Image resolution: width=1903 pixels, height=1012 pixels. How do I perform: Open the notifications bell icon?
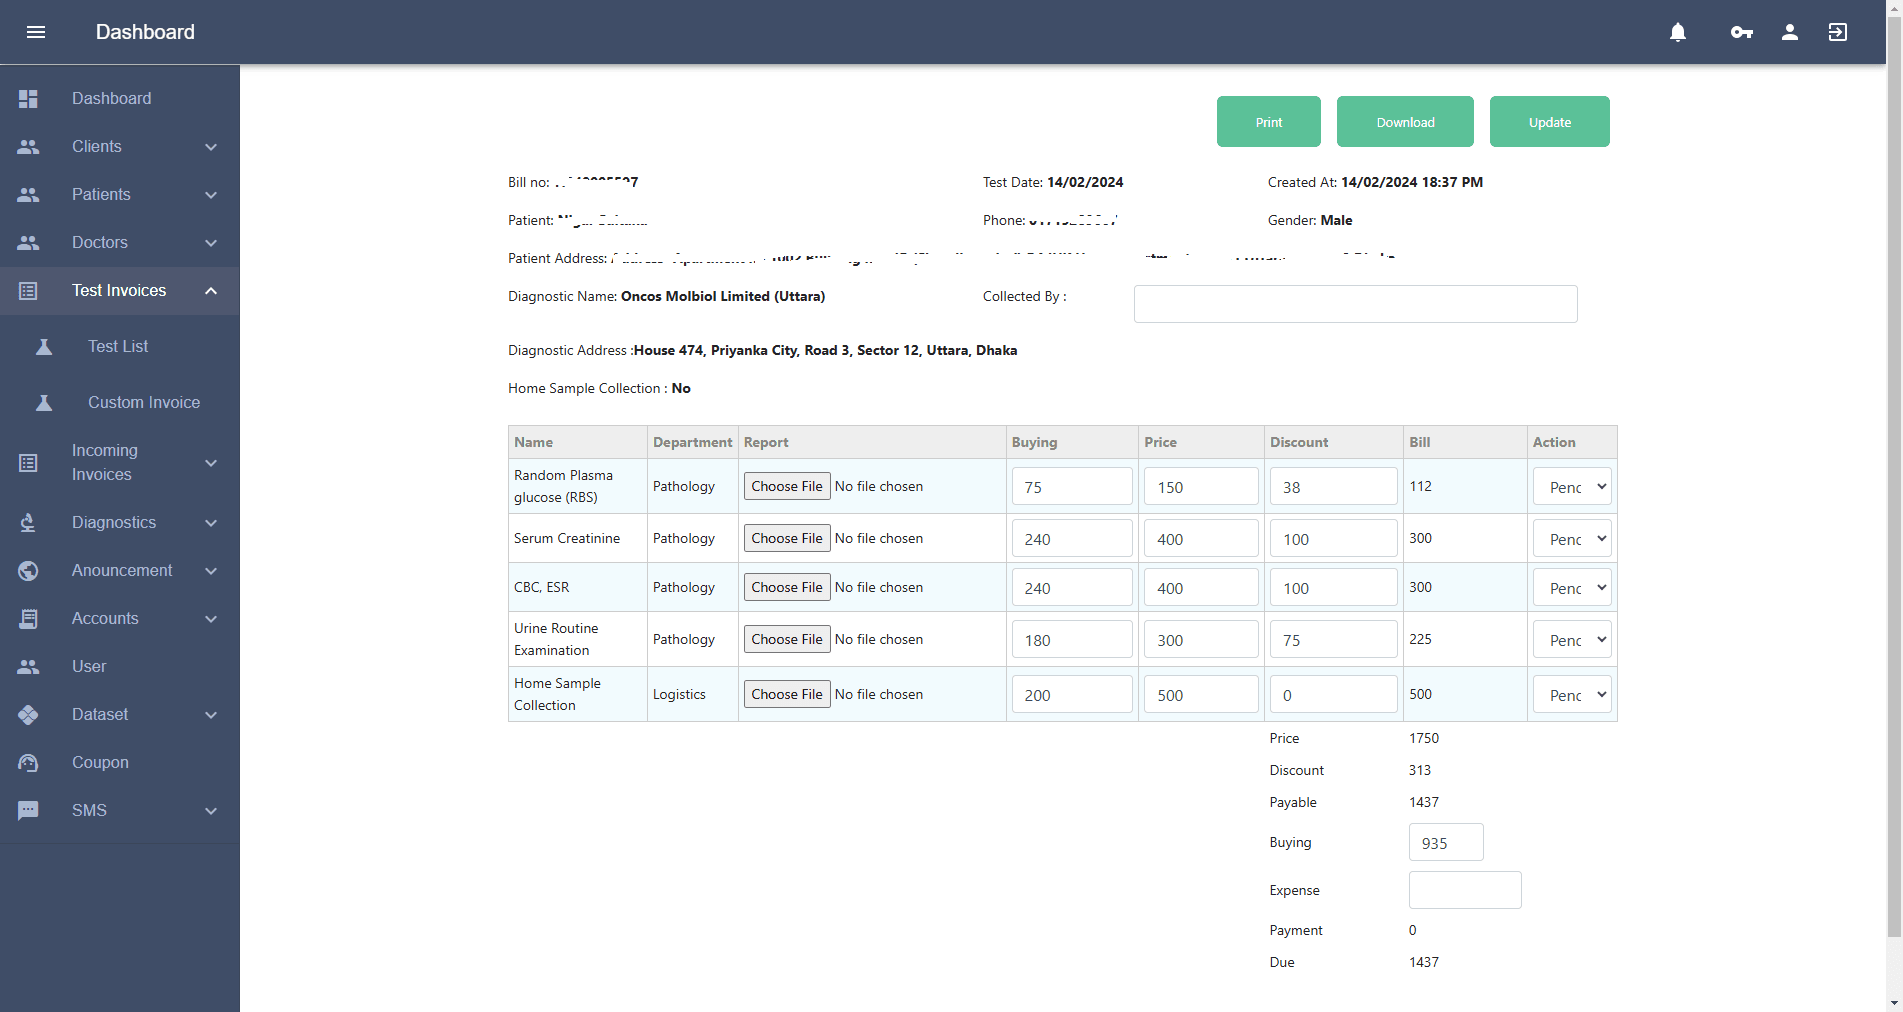click(1678, 32)
